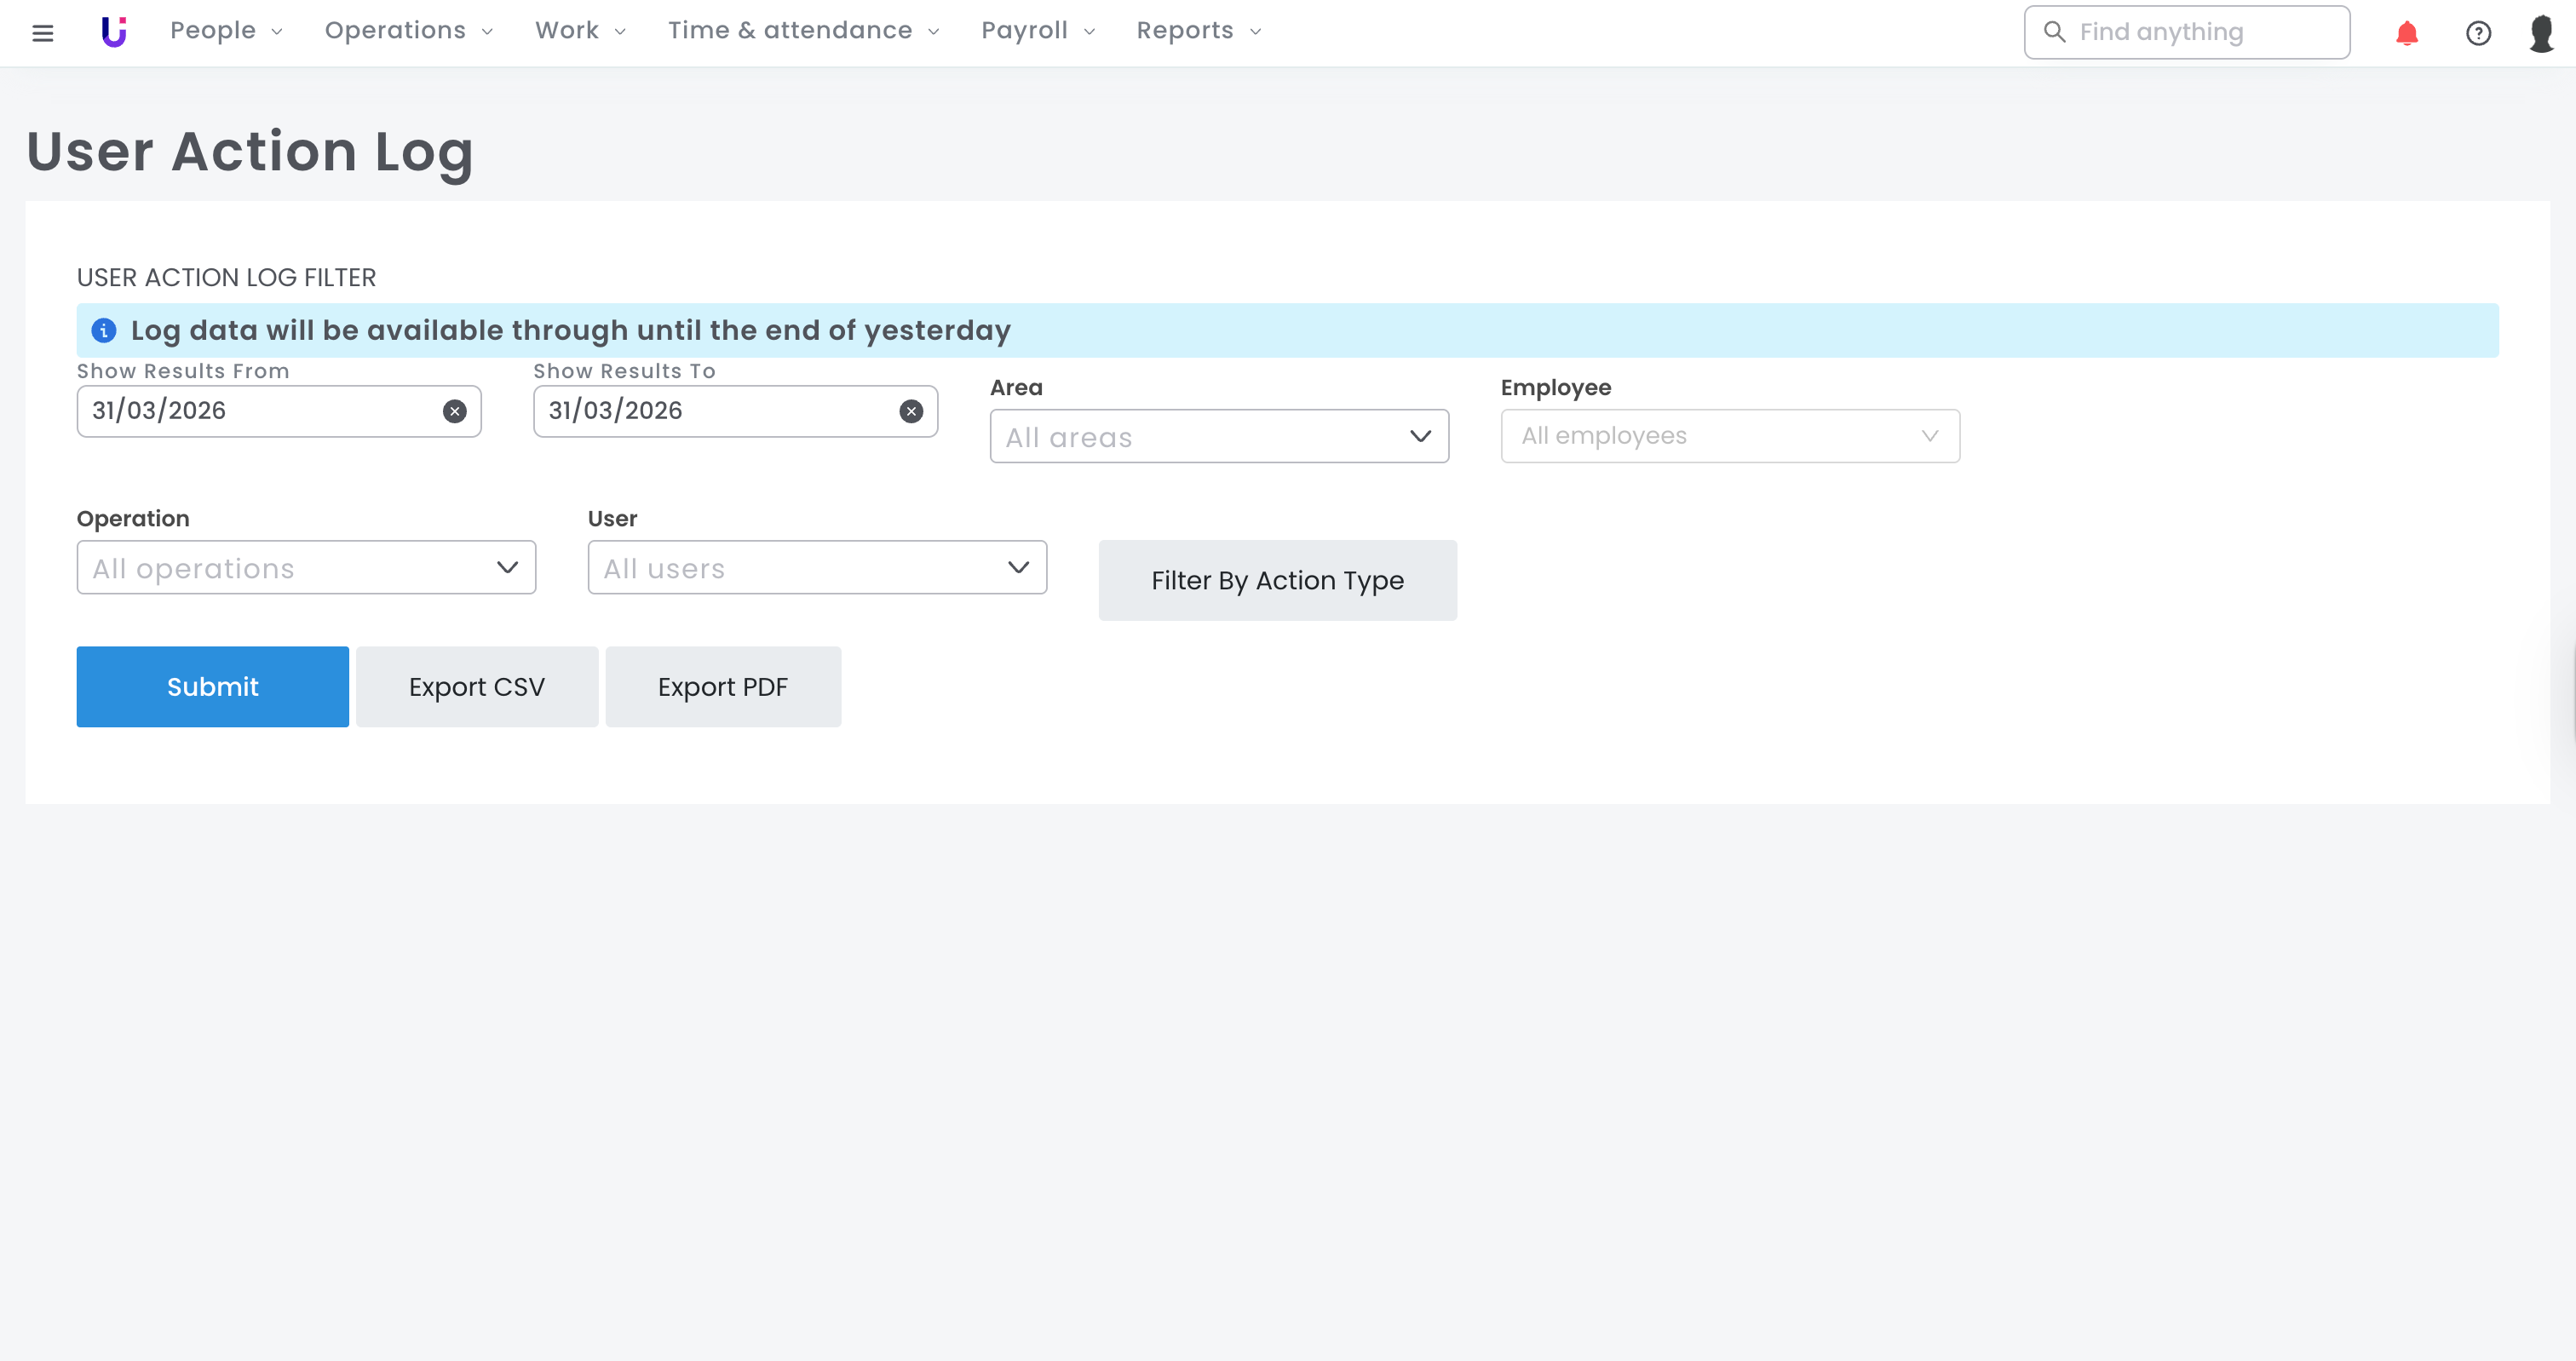
Task: Open the Reports menu
Action: pos(1198,31)
